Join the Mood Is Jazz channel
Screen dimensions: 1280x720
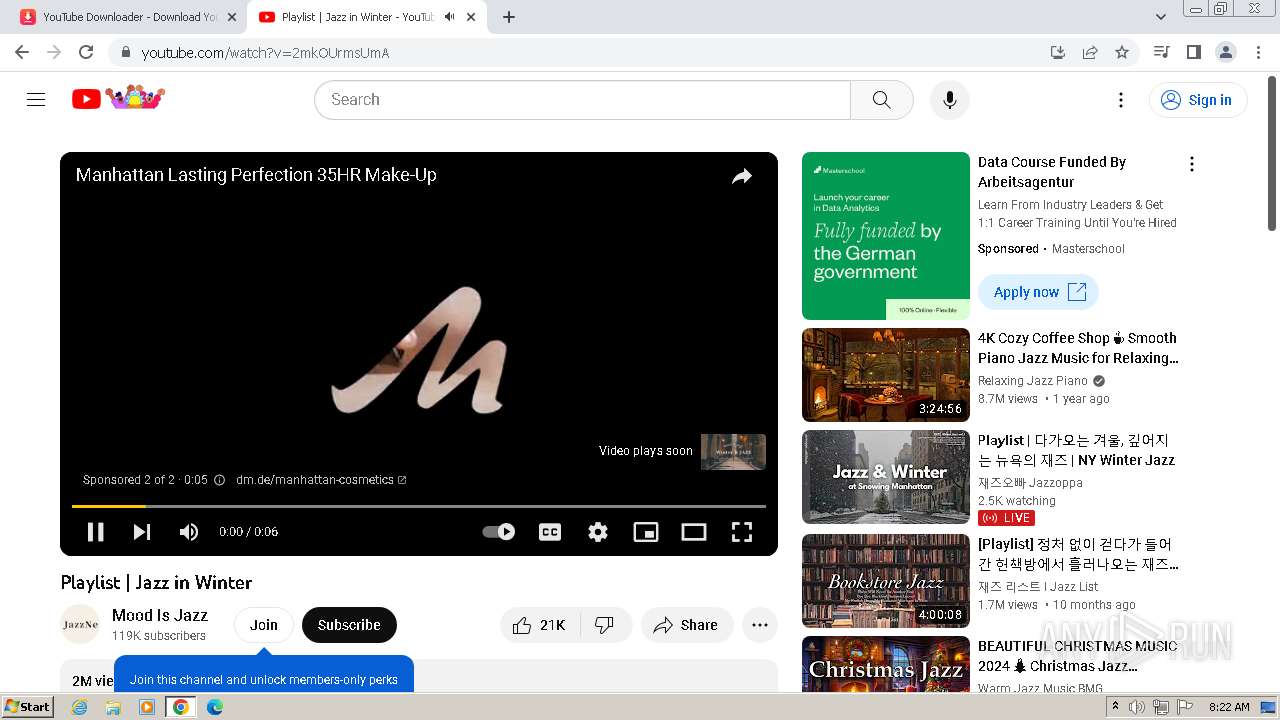click(264, 625)
